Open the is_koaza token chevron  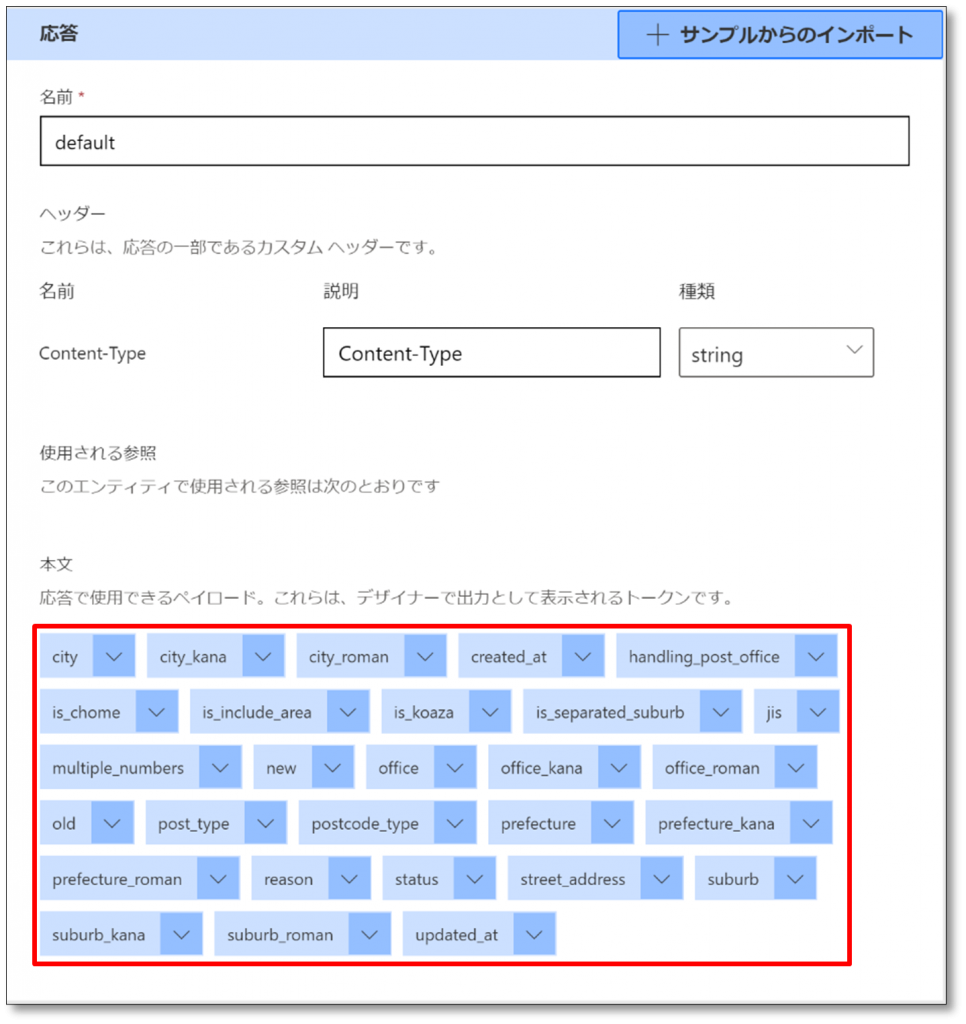(x=491, y=712)
